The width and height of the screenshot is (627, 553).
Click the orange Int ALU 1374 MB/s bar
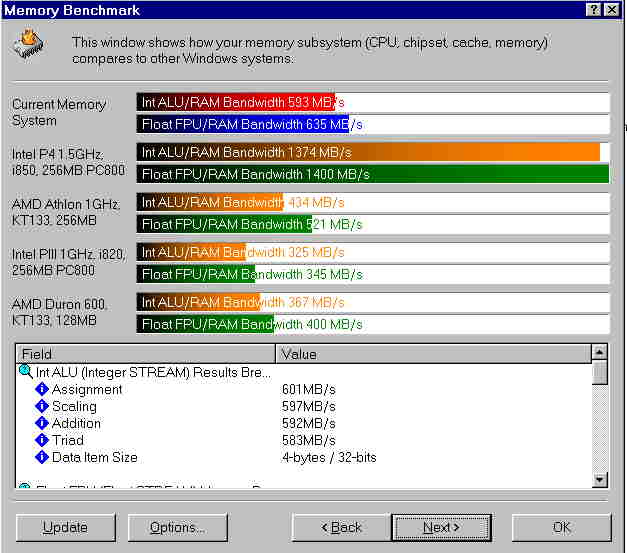point(368,152)
